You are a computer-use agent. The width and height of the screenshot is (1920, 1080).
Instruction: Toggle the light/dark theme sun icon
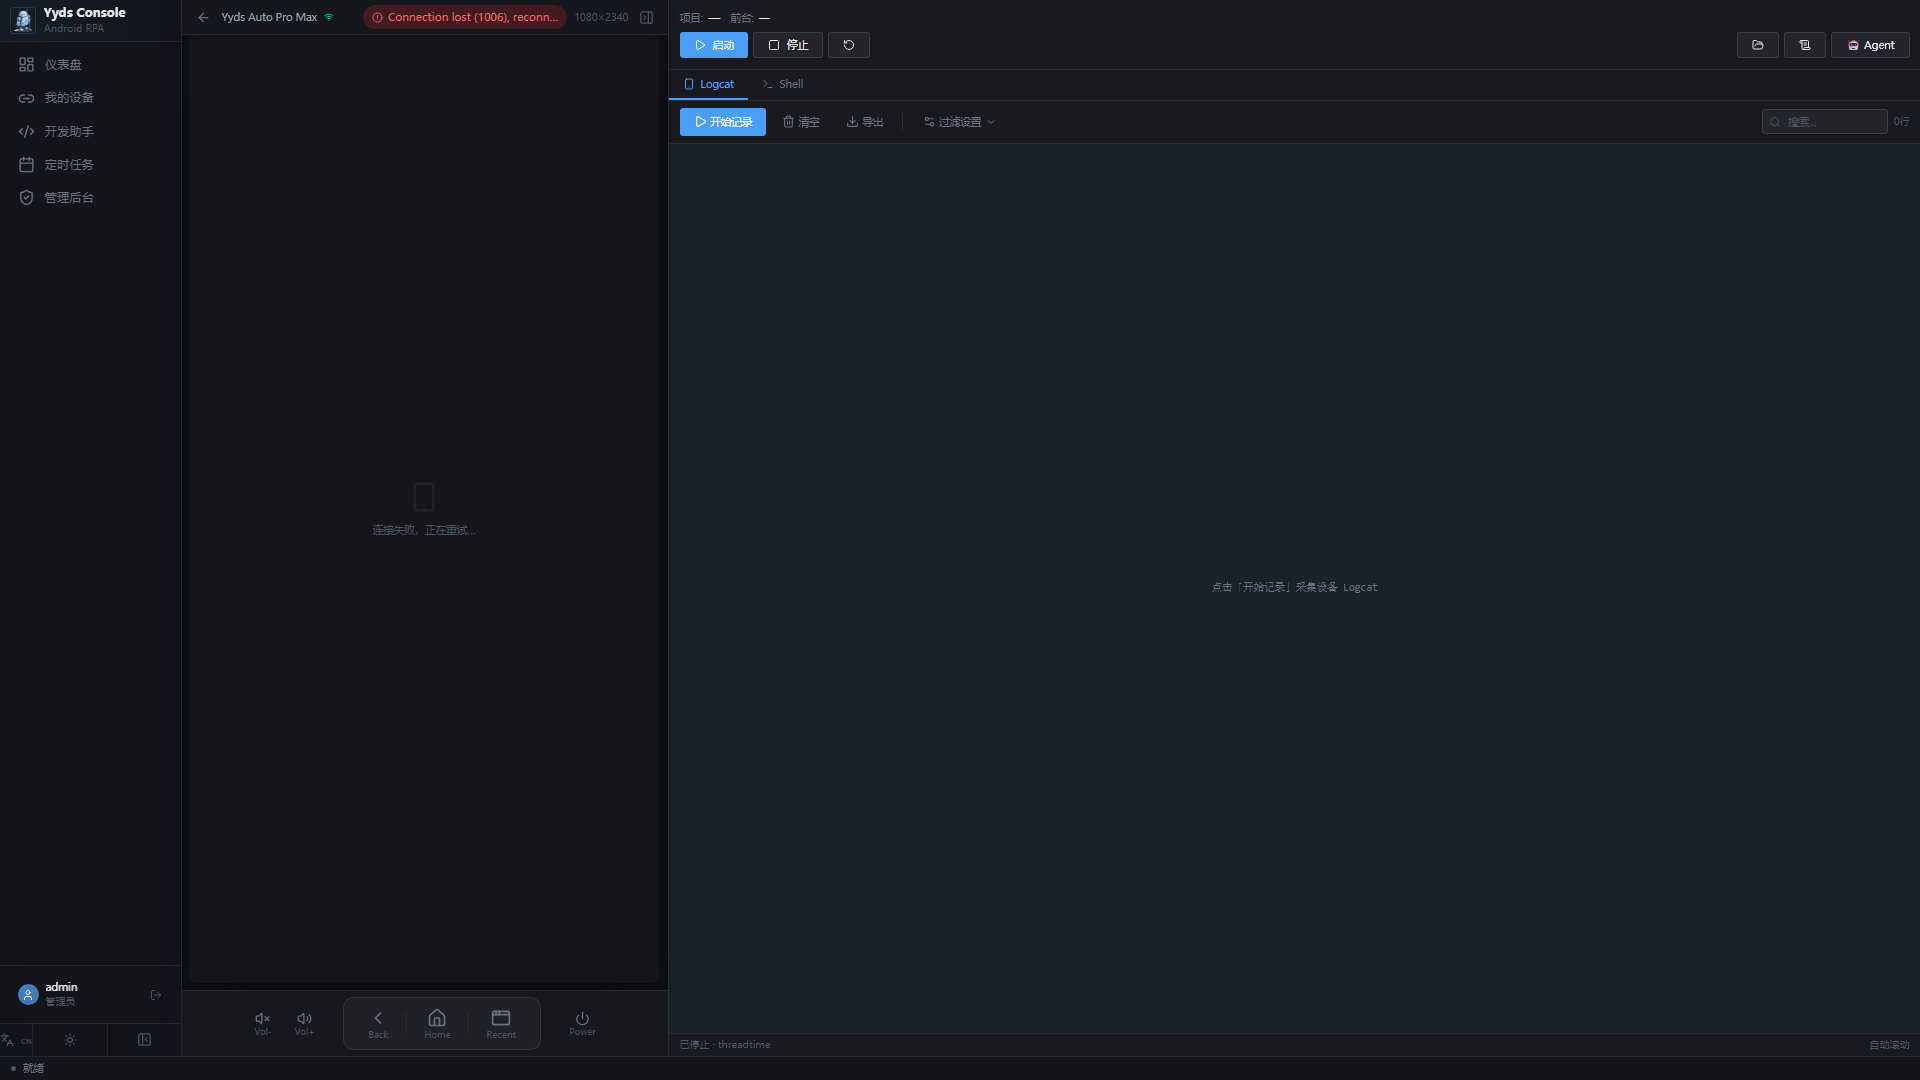pos(70,1040)
